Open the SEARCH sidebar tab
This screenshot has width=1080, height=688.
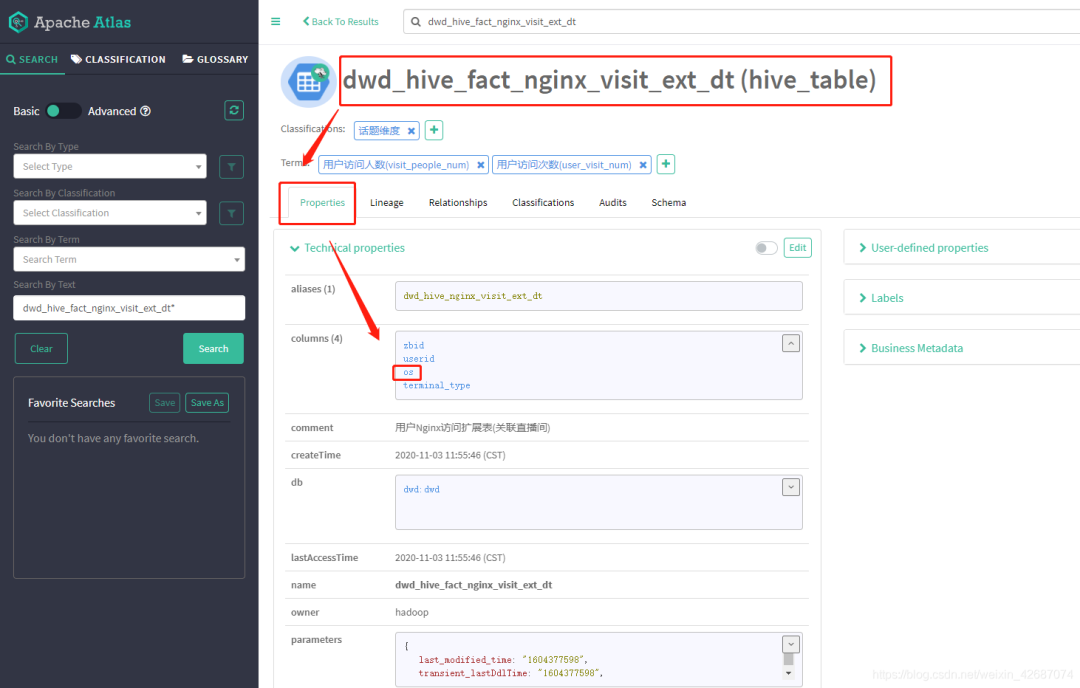[32, 59]
